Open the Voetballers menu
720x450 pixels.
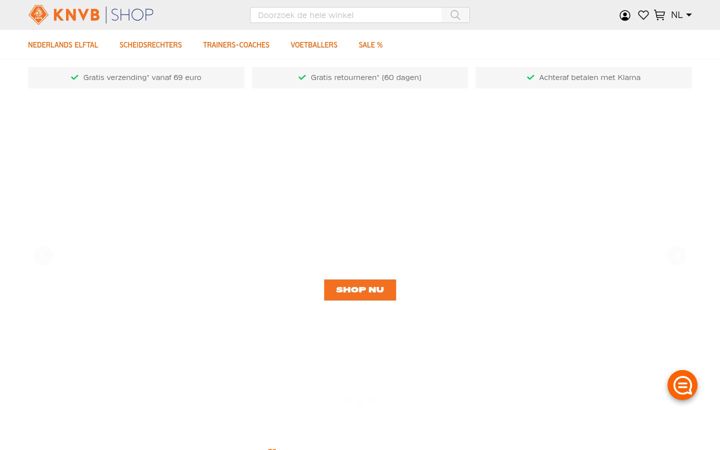(x=314, y=45)
